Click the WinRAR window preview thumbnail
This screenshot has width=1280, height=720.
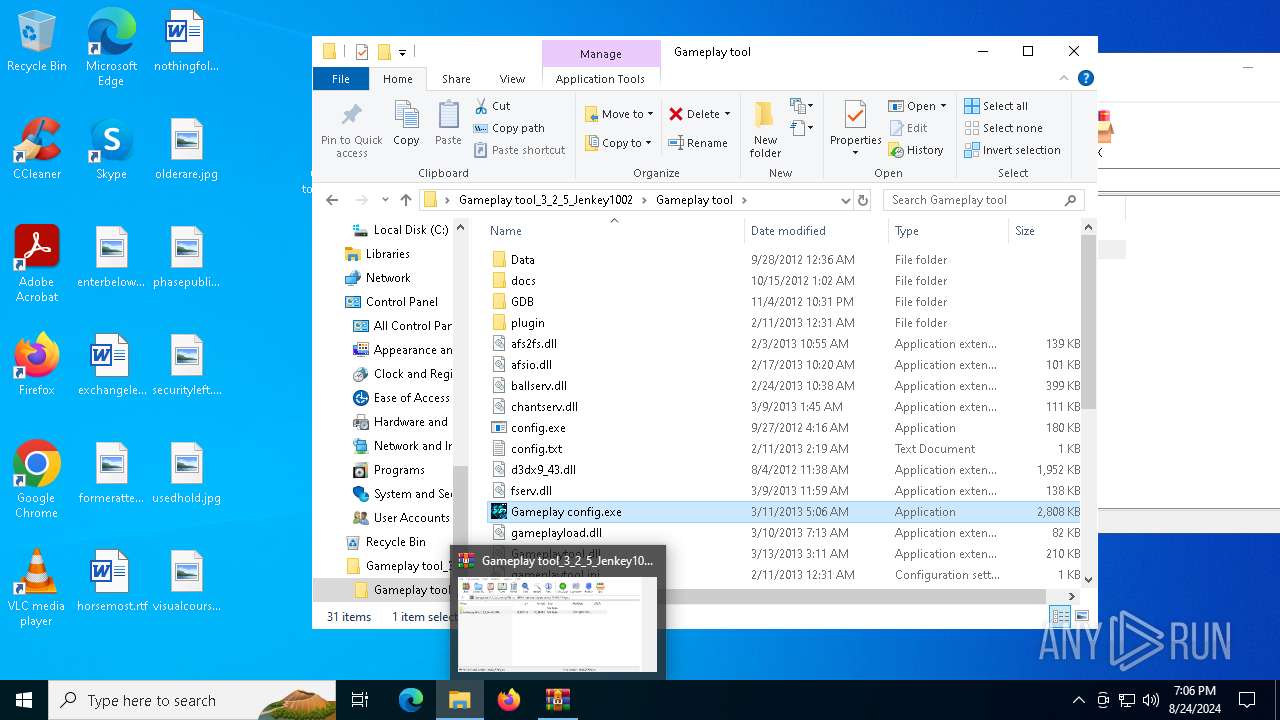click(x=557, y=624)
